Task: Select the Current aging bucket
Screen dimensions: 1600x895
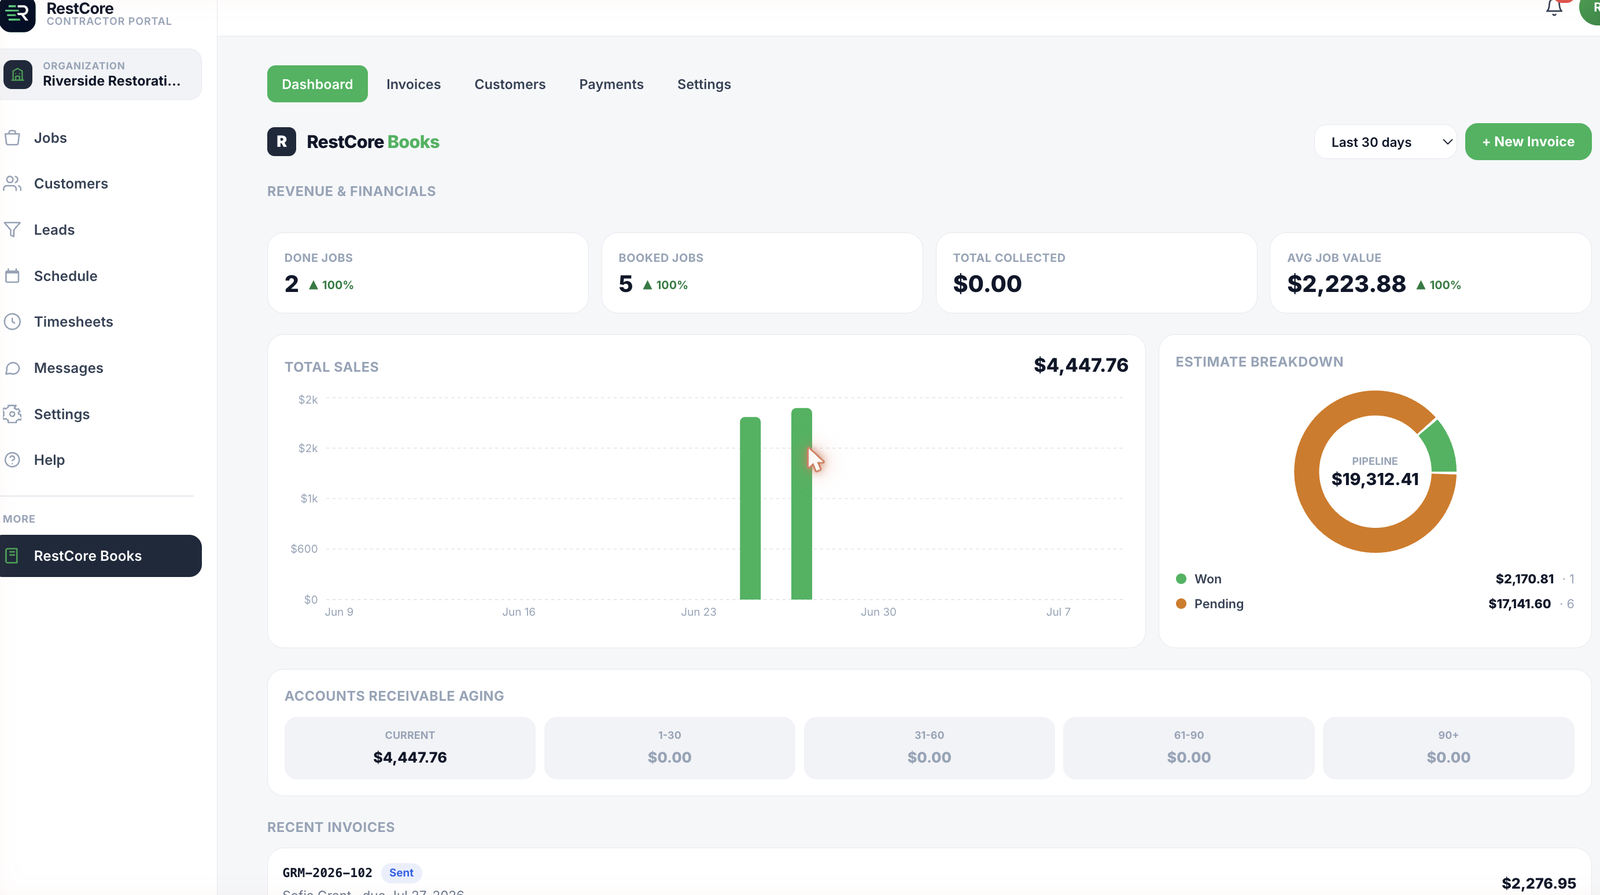Action: pyautogui.click(x=410, y=748)
